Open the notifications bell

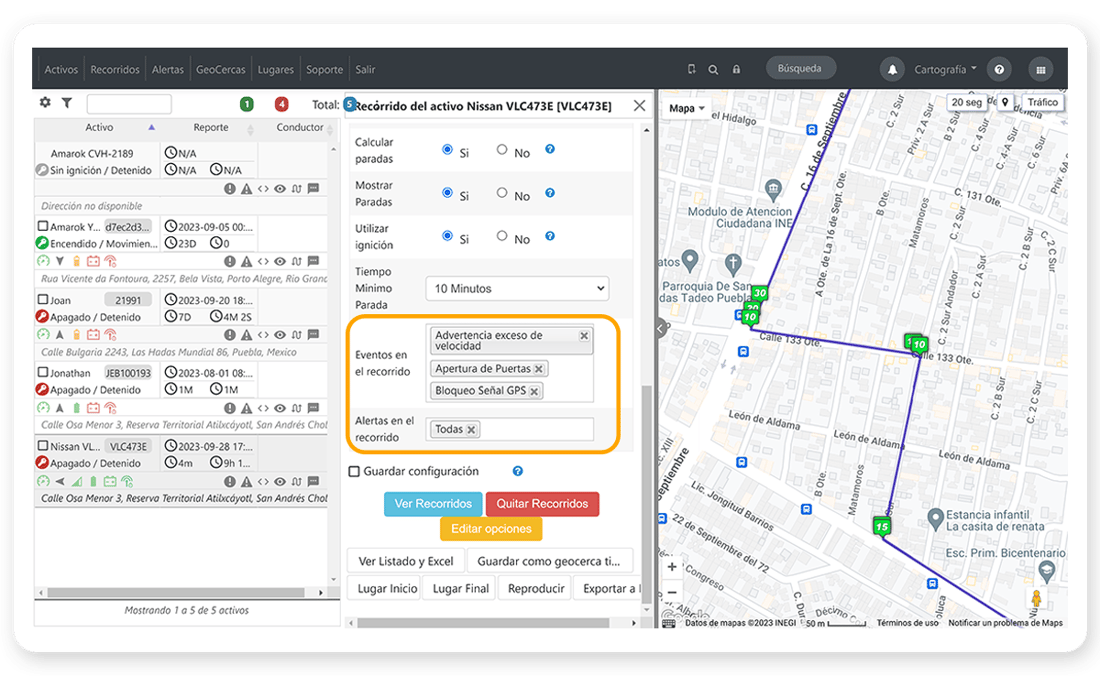(892, 69)
